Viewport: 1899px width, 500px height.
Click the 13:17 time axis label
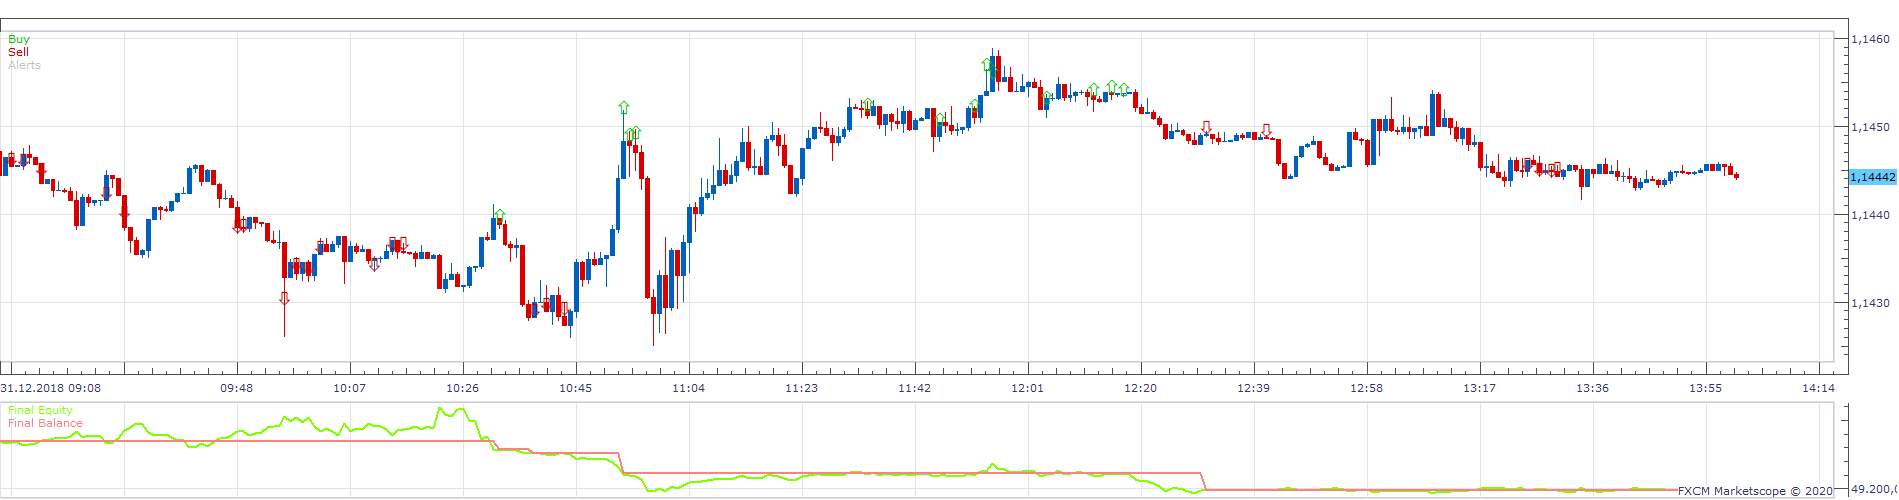1480,388
